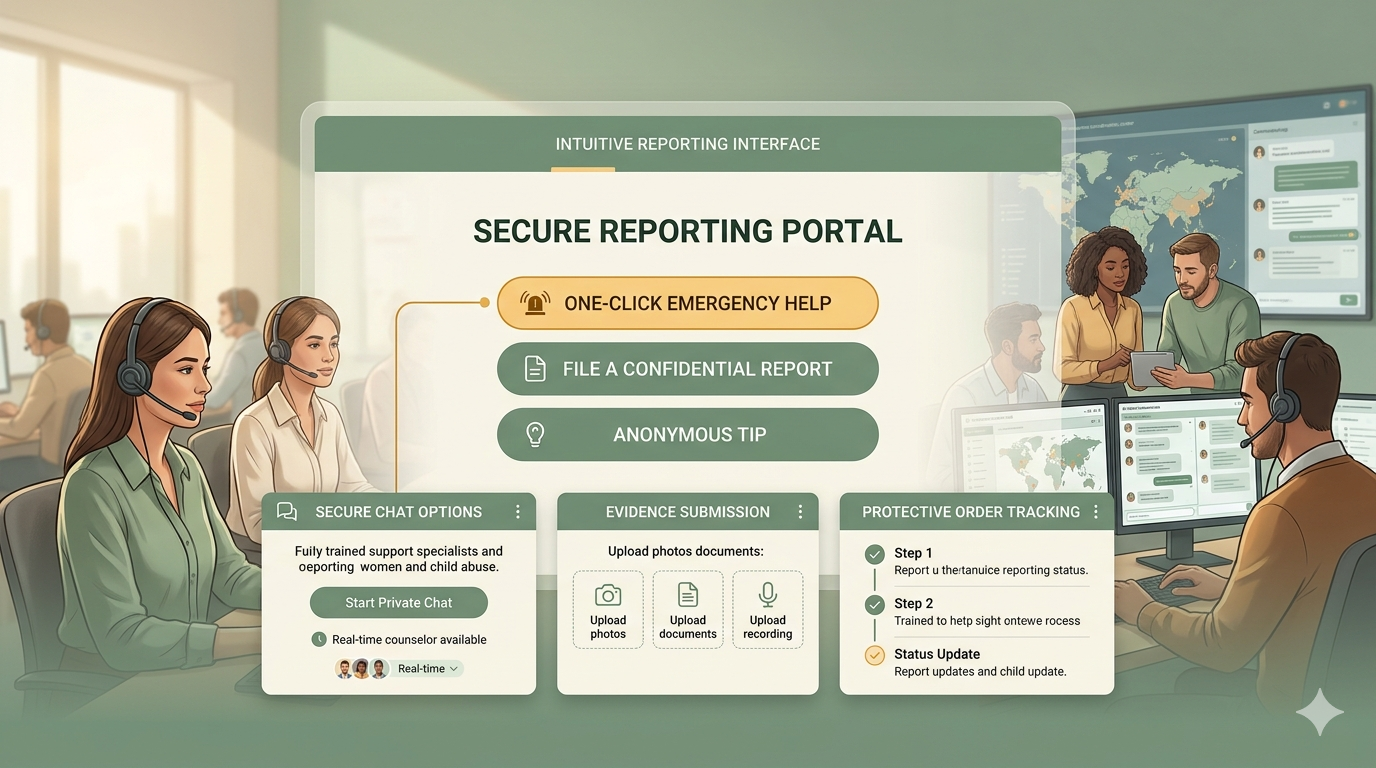The width and height of the screenshot is (1376, 768).
Task: Click the chat bubbles icon in Secure Chat Options header
Action: [287, 511]
